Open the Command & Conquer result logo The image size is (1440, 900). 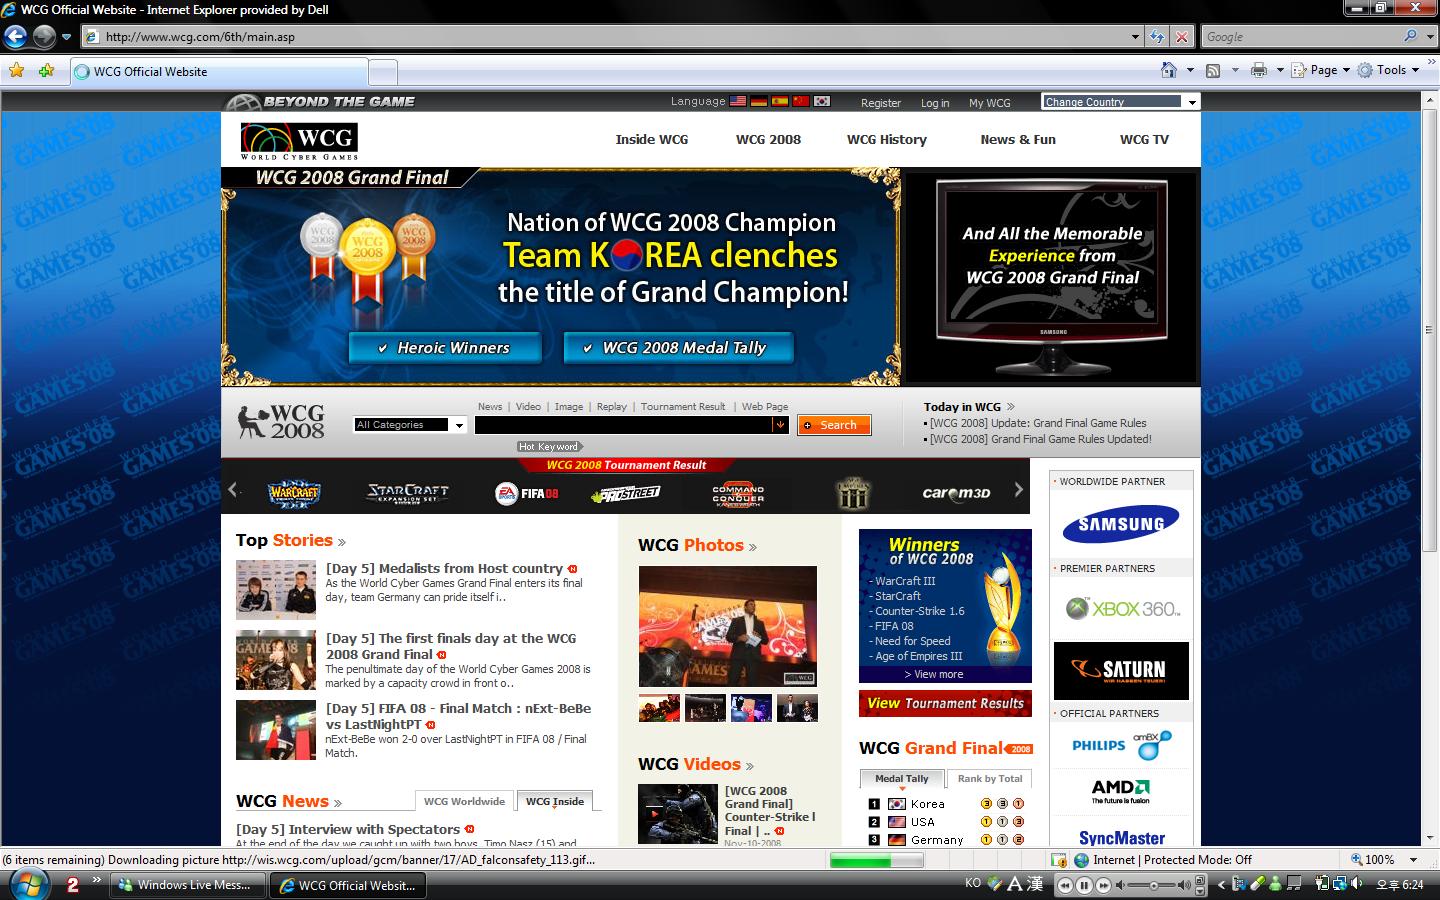tap(738, 493)
